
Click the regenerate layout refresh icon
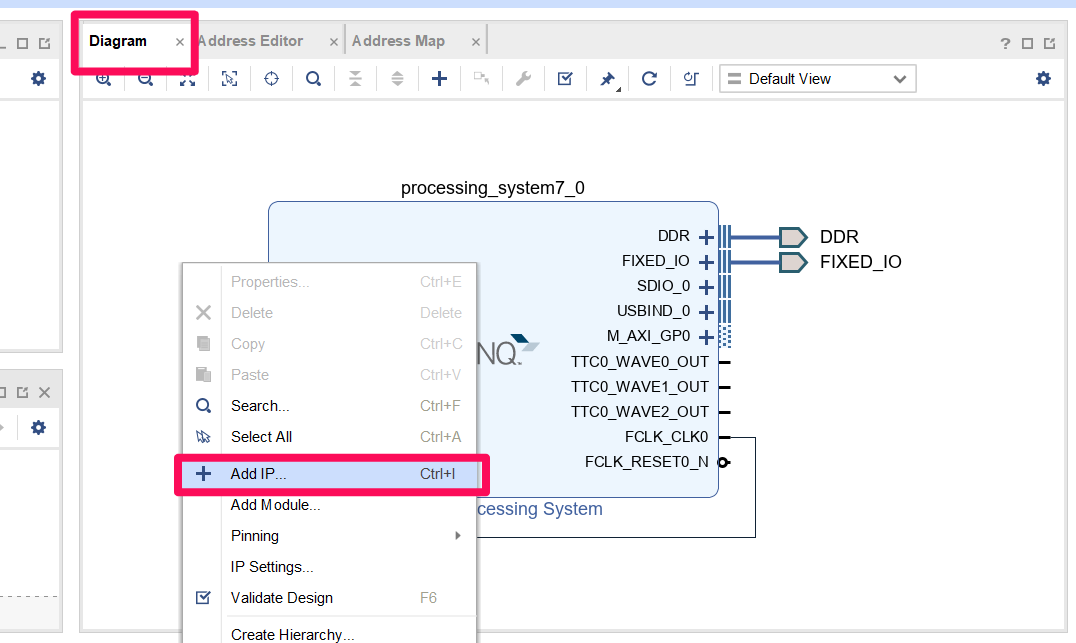click(x=649, y=79)
